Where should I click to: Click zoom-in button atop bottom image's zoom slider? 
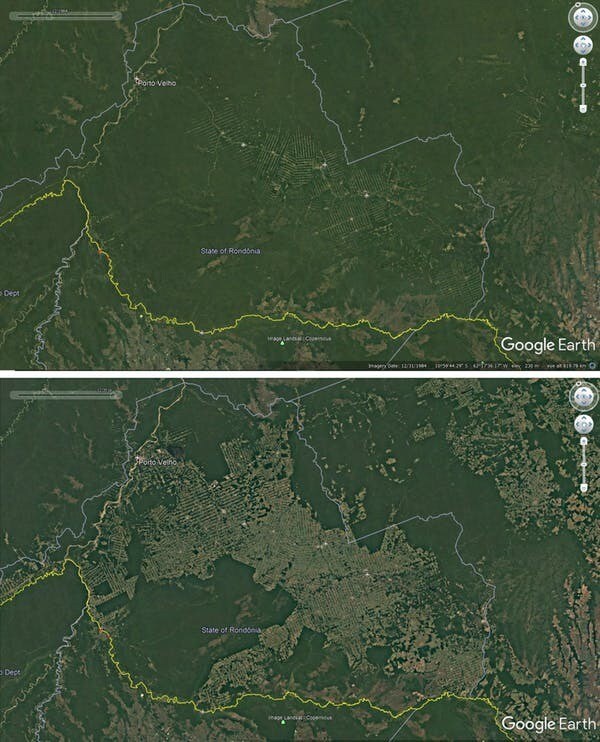pyautogui.click(x=583, y=441)
